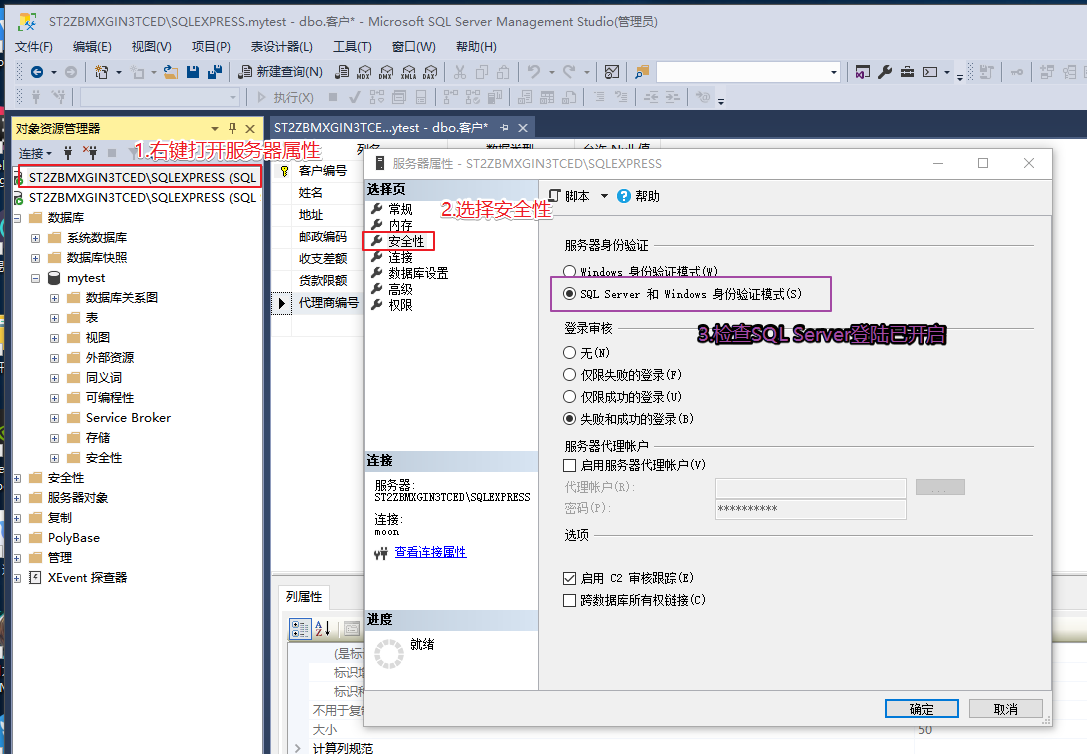Select 失败和成功的登录(B) radio button
Screen dimensions: 1087x754
point(570,419)
